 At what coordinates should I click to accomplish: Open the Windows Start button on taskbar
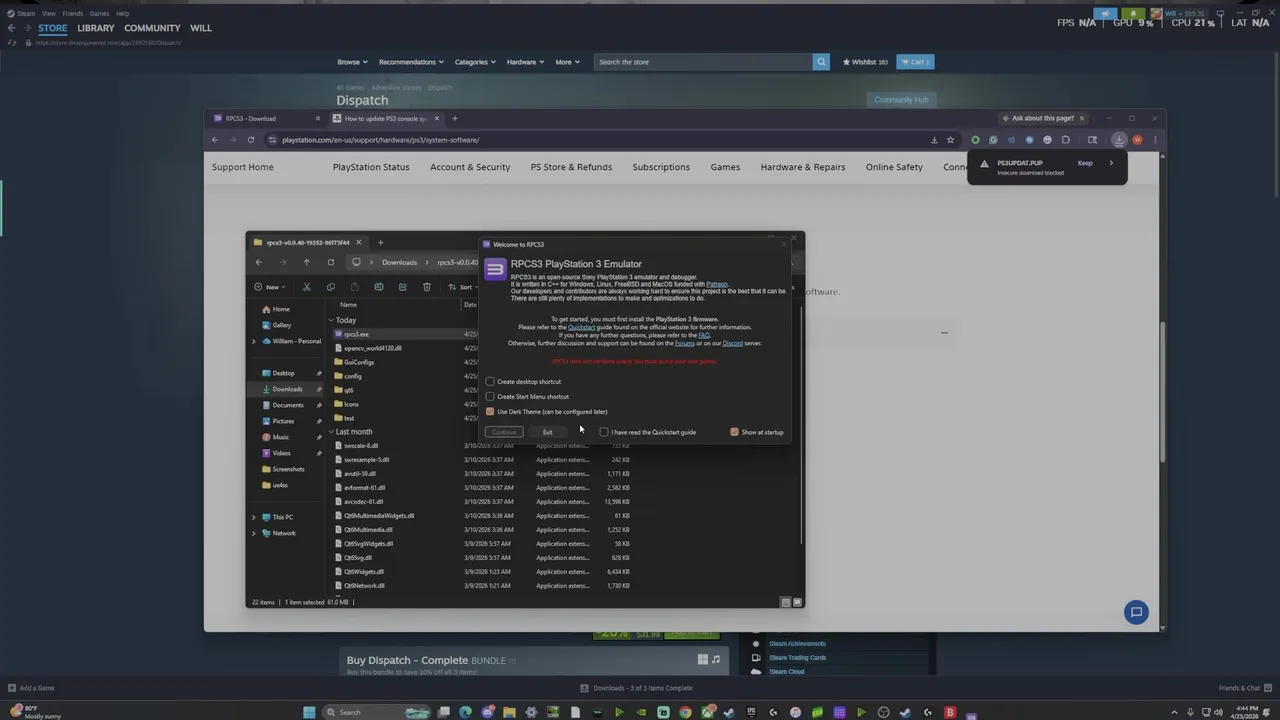309,712
